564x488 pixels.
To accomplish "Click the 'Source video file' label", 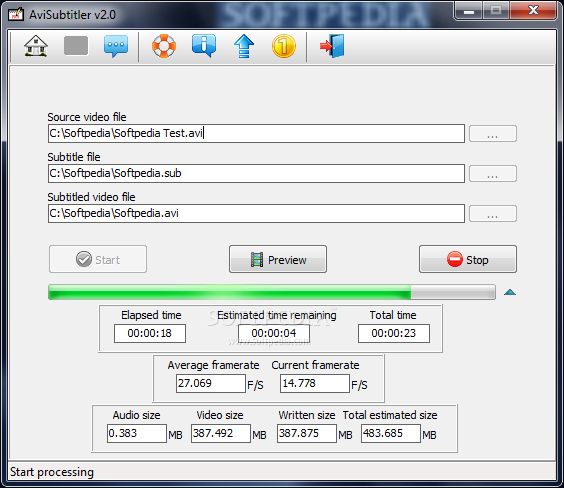I will pos(87,117).
